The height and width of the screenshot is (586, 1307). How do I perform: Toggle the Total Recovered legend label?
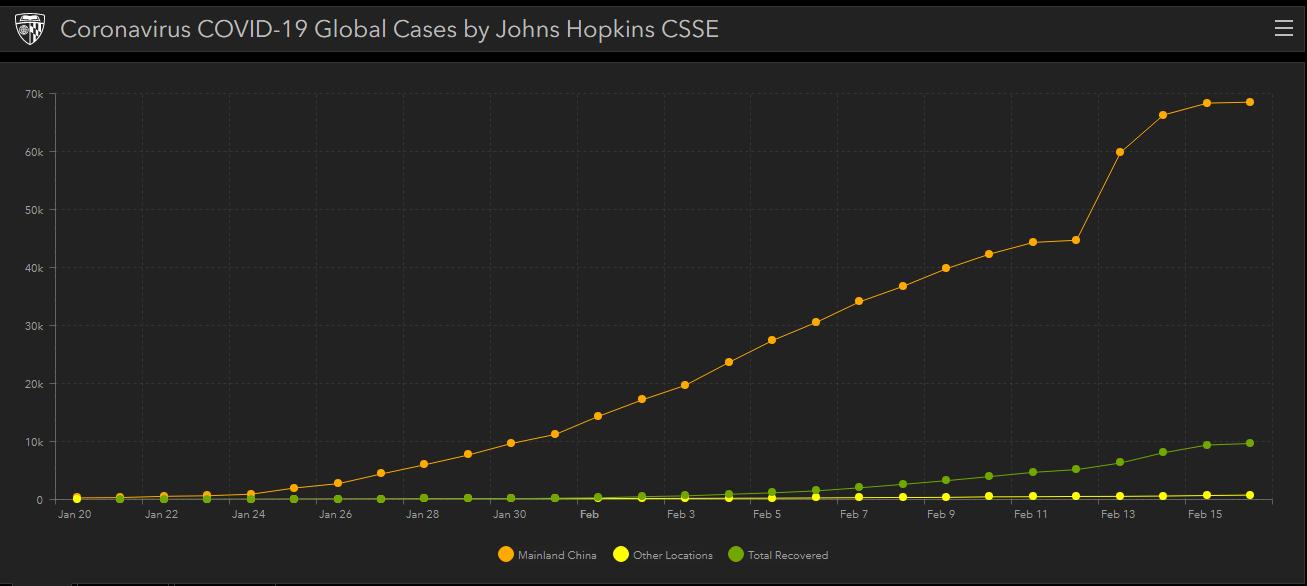[x=788, y=555]
